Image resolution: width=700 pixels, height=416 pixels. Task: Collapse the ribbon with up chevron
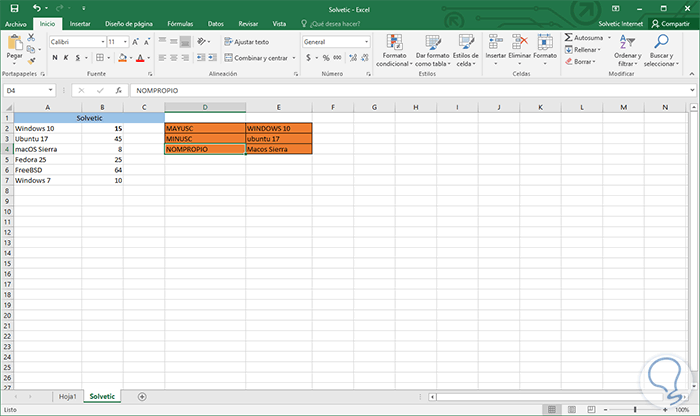pyautogui.click(x=692, y=74)
